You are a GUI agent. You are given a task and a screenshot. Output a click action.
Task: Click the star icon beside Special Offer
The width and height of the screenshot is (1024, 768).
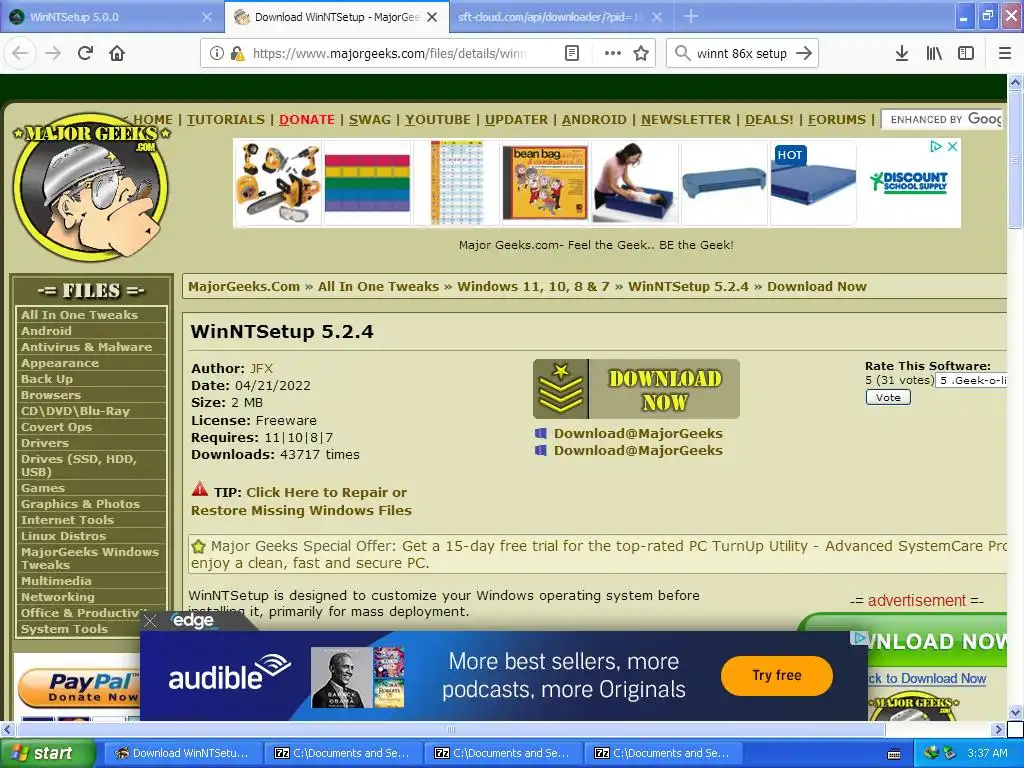click(199, 546)
